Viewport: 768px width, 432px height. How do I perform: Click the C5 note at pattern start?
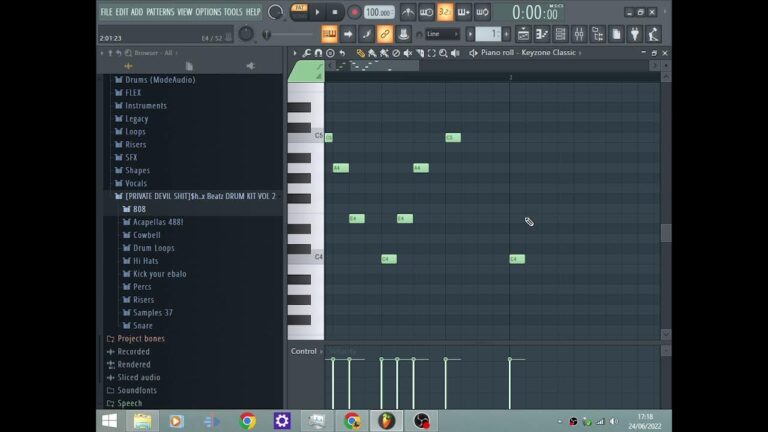pyautogui.click(x=329, y=137)
